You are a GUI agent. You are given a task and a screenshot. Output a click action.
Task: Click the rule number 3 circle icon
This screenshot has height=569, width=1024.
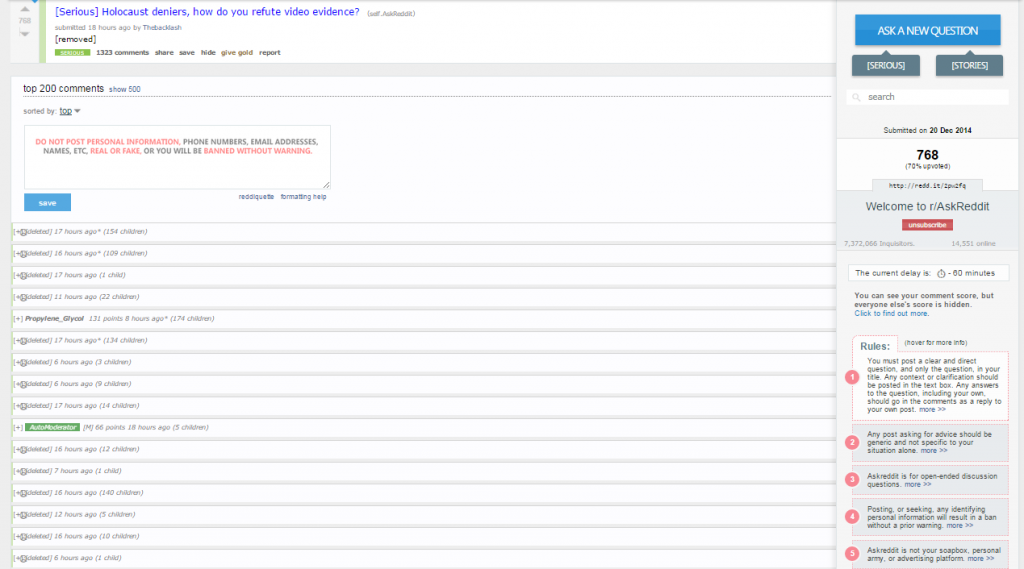click(852, 480)
